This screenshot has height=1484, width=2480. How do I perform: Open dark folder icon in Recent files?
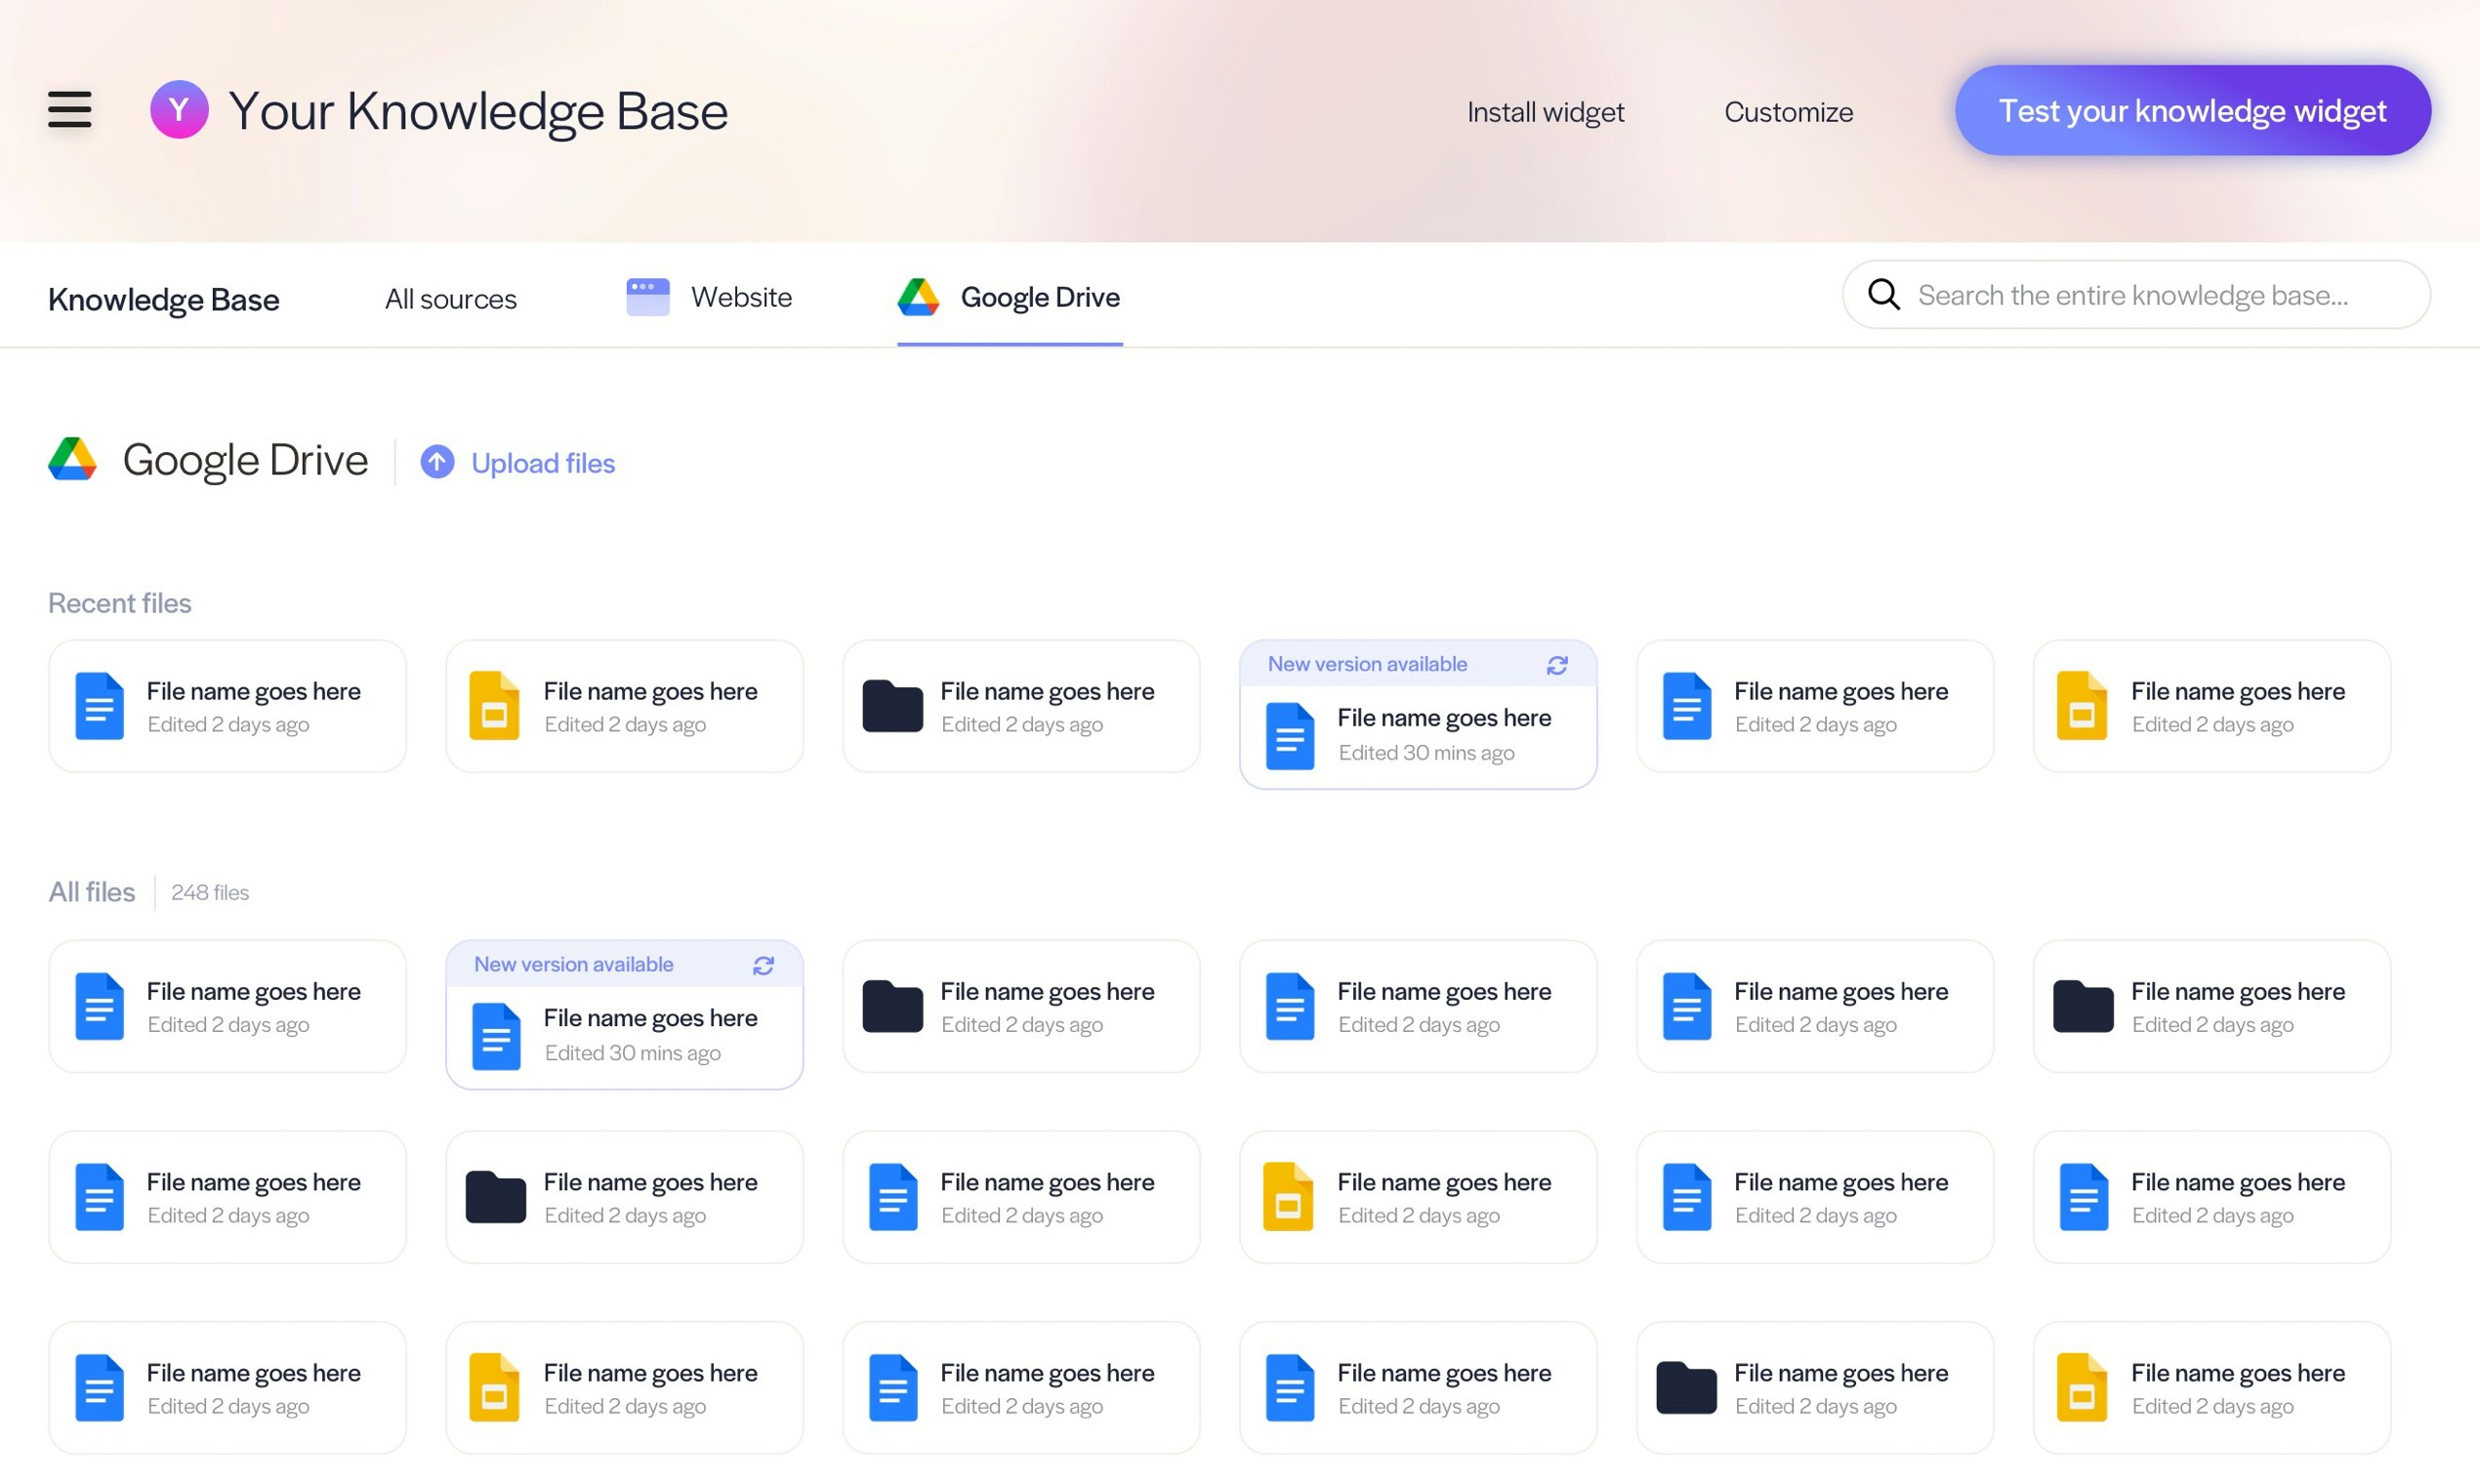892,706
